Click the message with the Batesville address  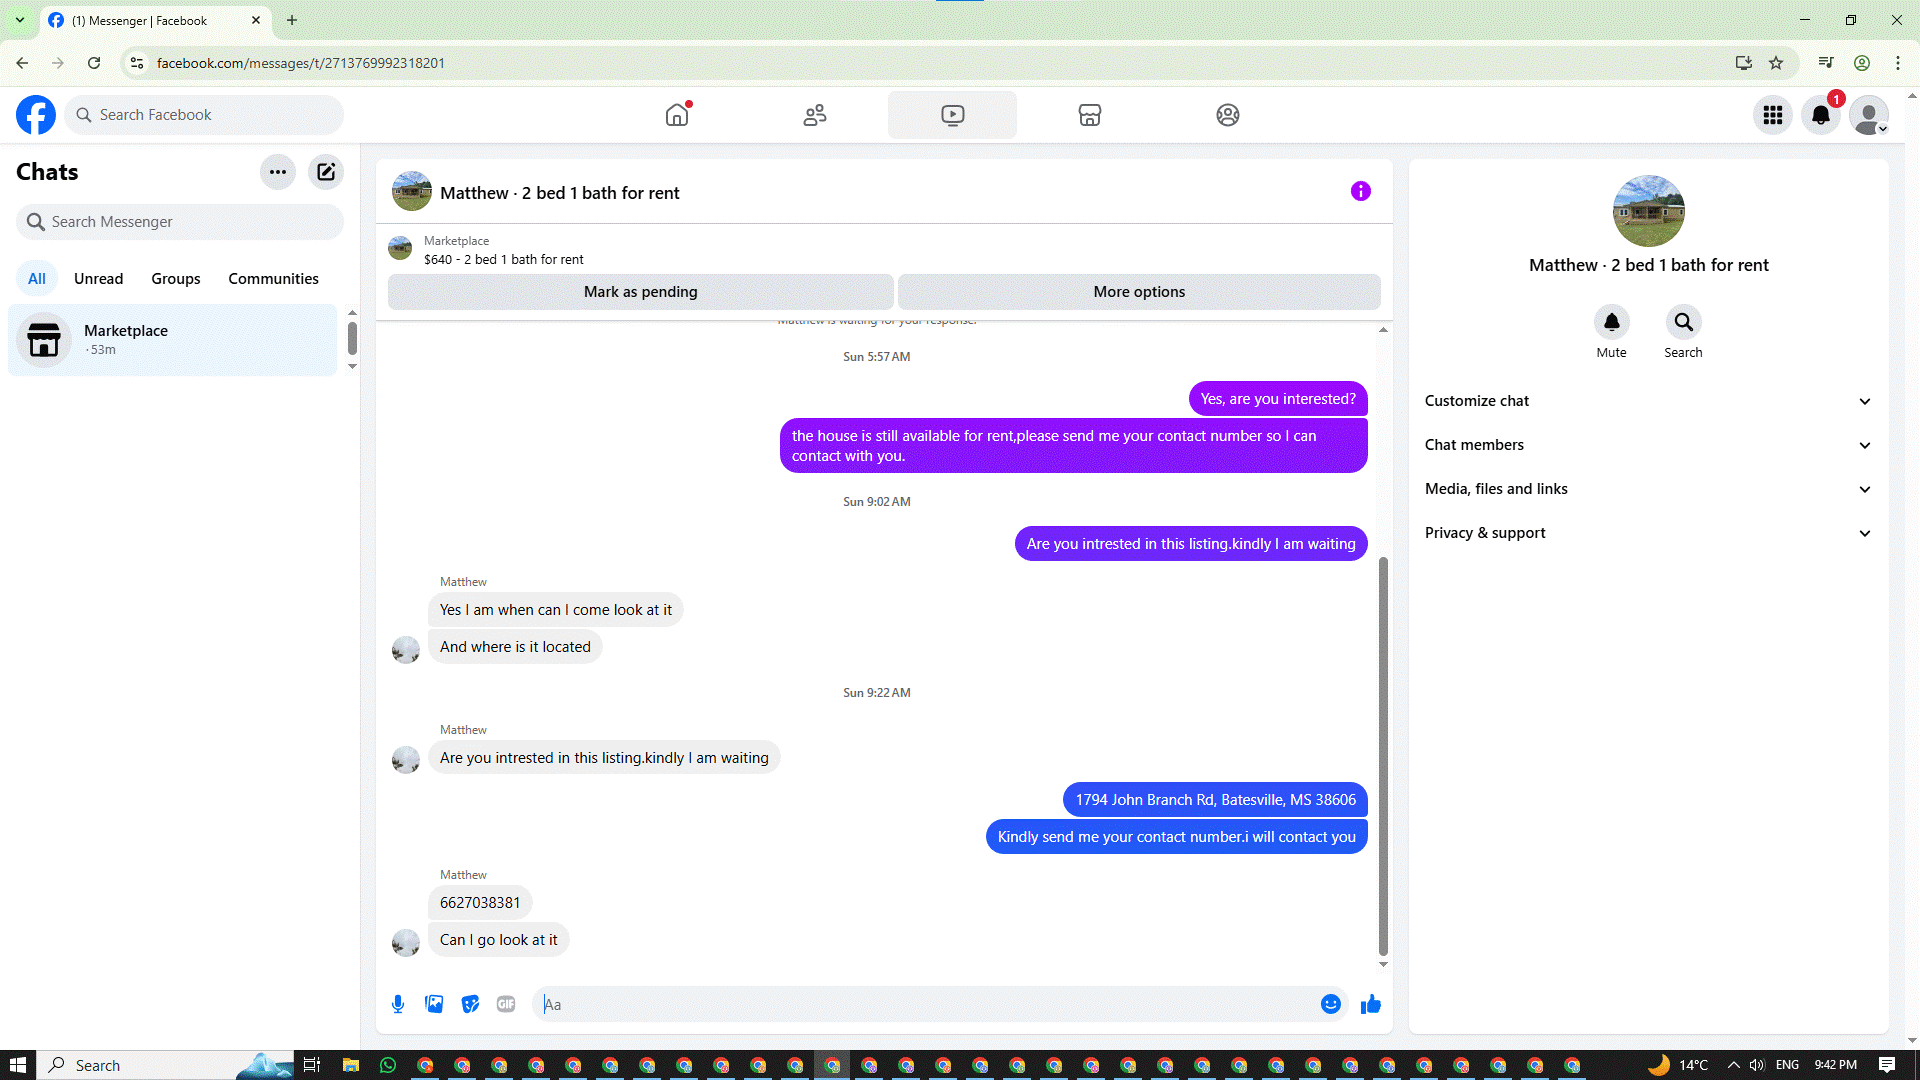[1215, 800]
